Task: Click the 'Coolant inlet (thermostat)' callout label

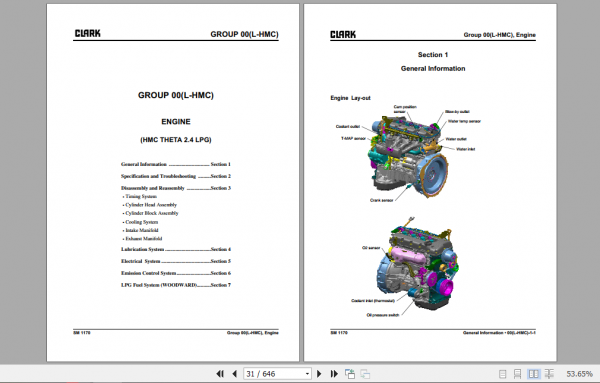Action: click(x=373, y=301)
